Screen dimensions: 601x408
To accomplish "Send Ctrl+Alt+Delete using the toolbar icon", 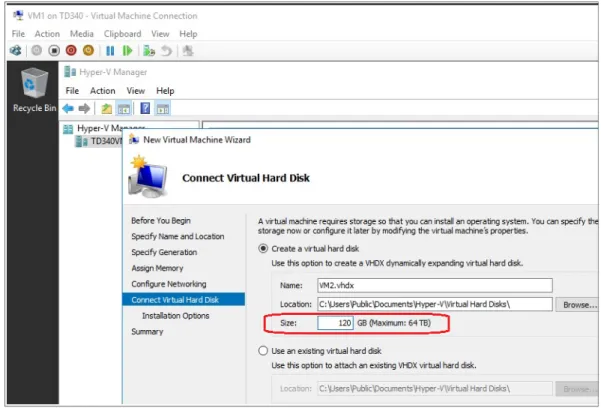I will tap(16, 51).
